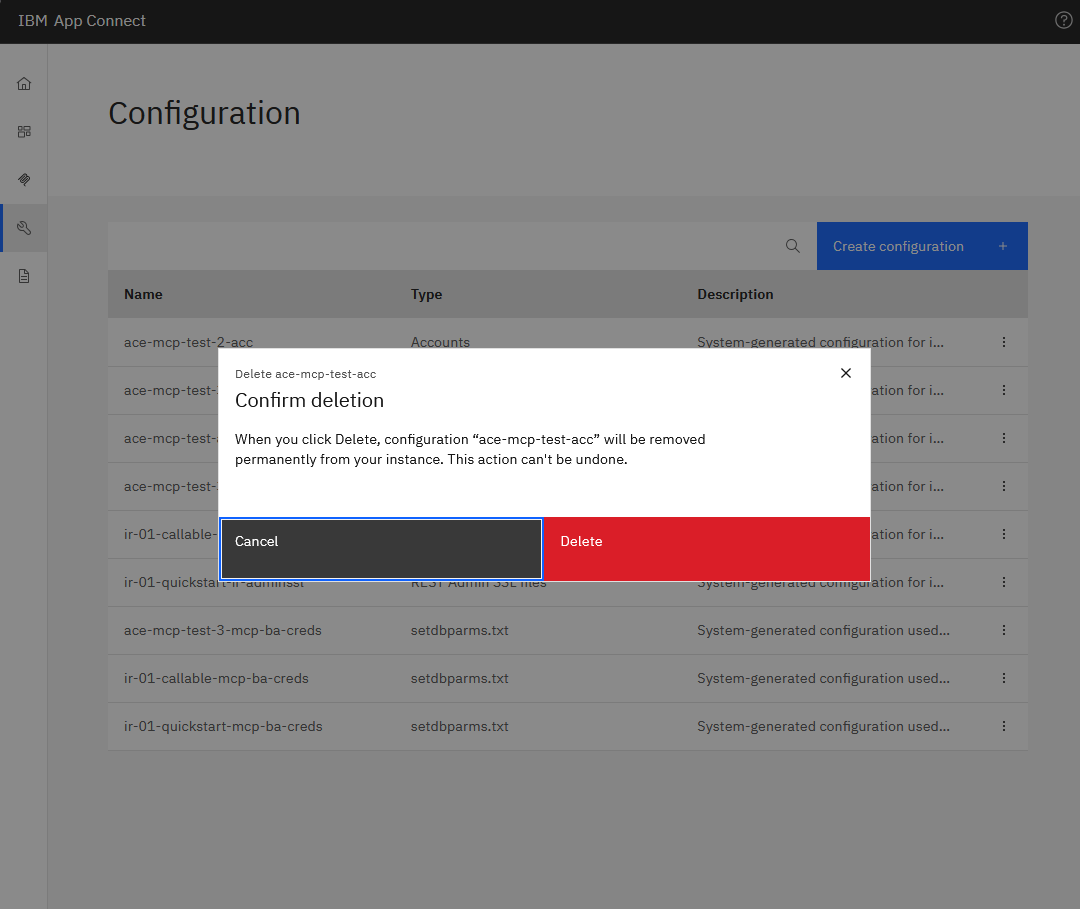
Task: Open the help icon in the header
Action: tap(1063, 21)
